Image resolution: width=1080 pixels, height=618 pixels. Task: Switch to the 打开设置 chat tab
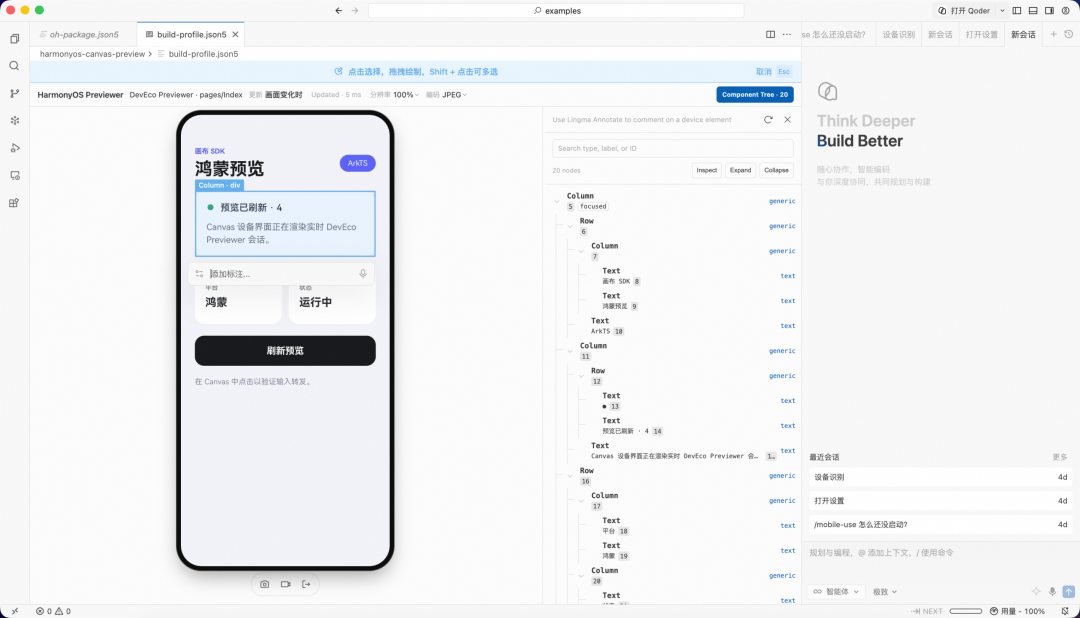(982, 34)
